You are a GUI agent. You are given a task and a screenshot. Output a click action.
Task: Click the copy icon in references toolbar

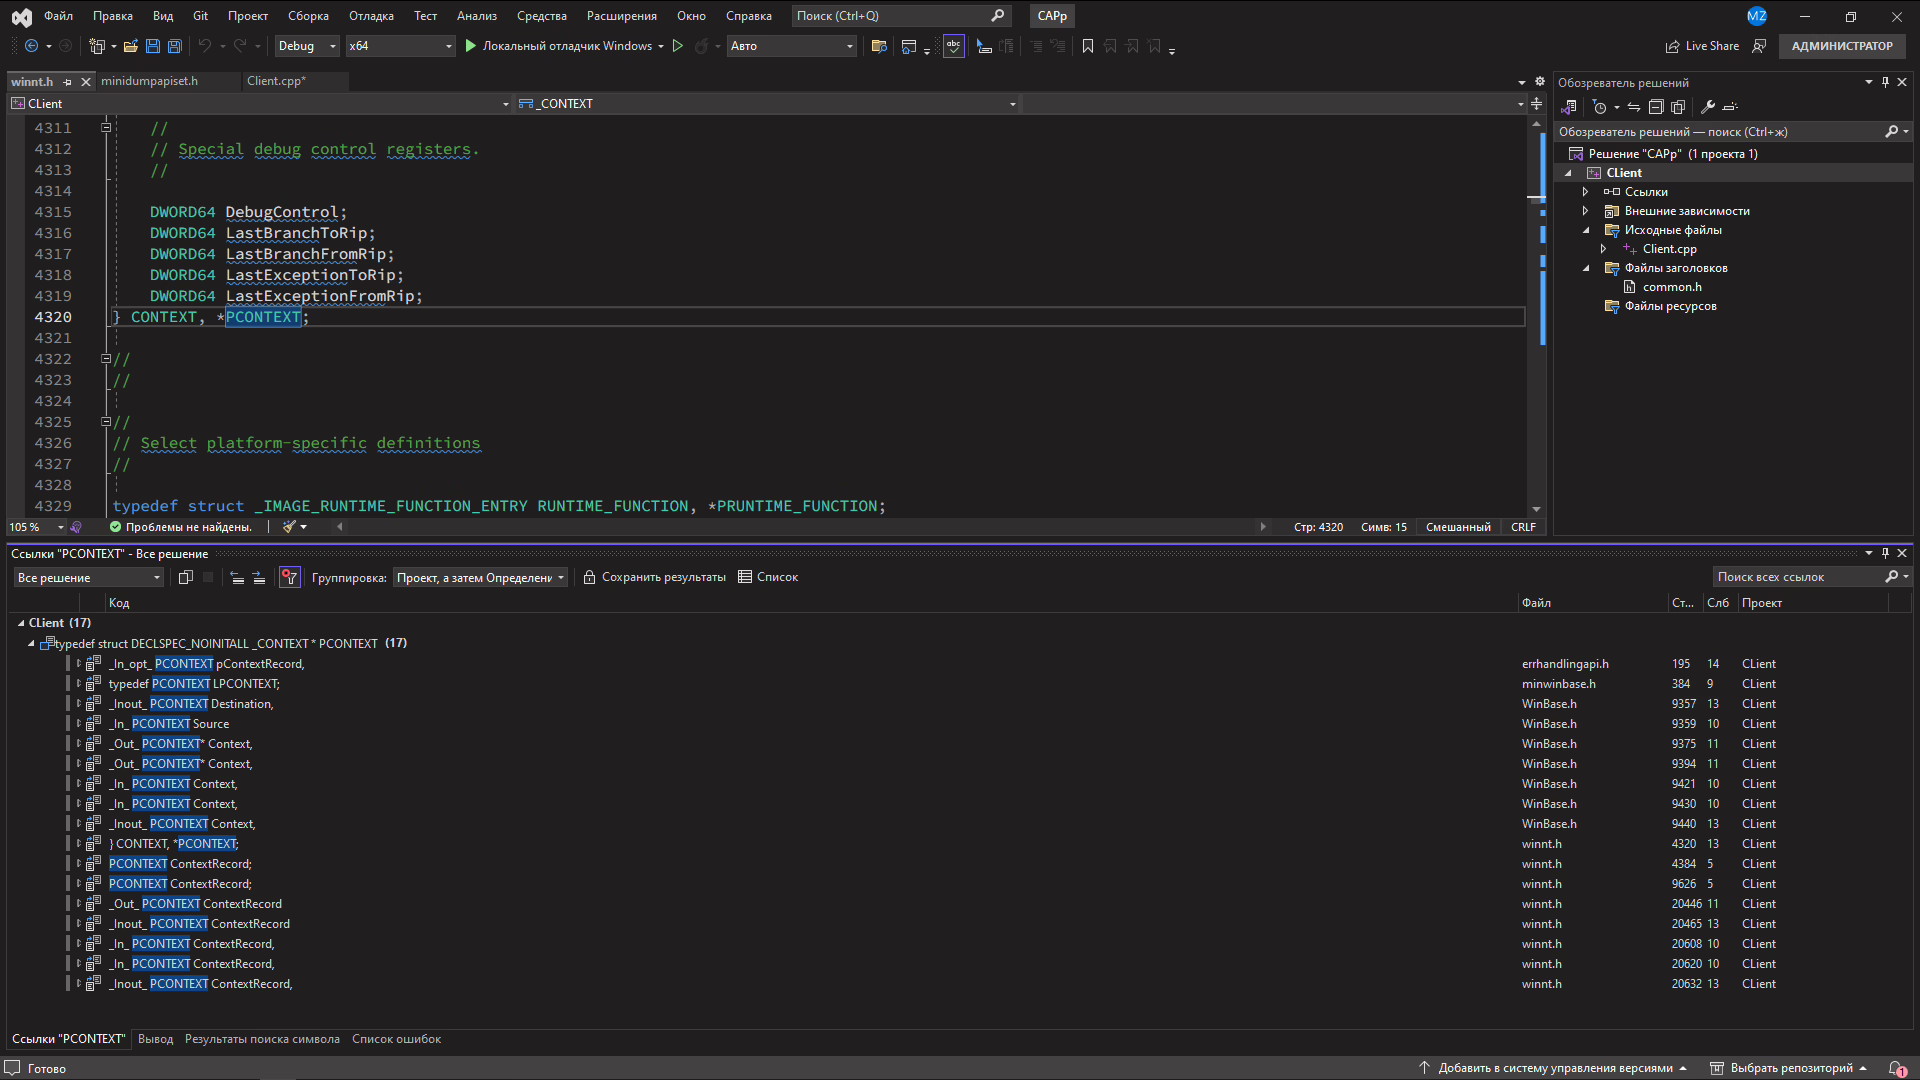185,578
